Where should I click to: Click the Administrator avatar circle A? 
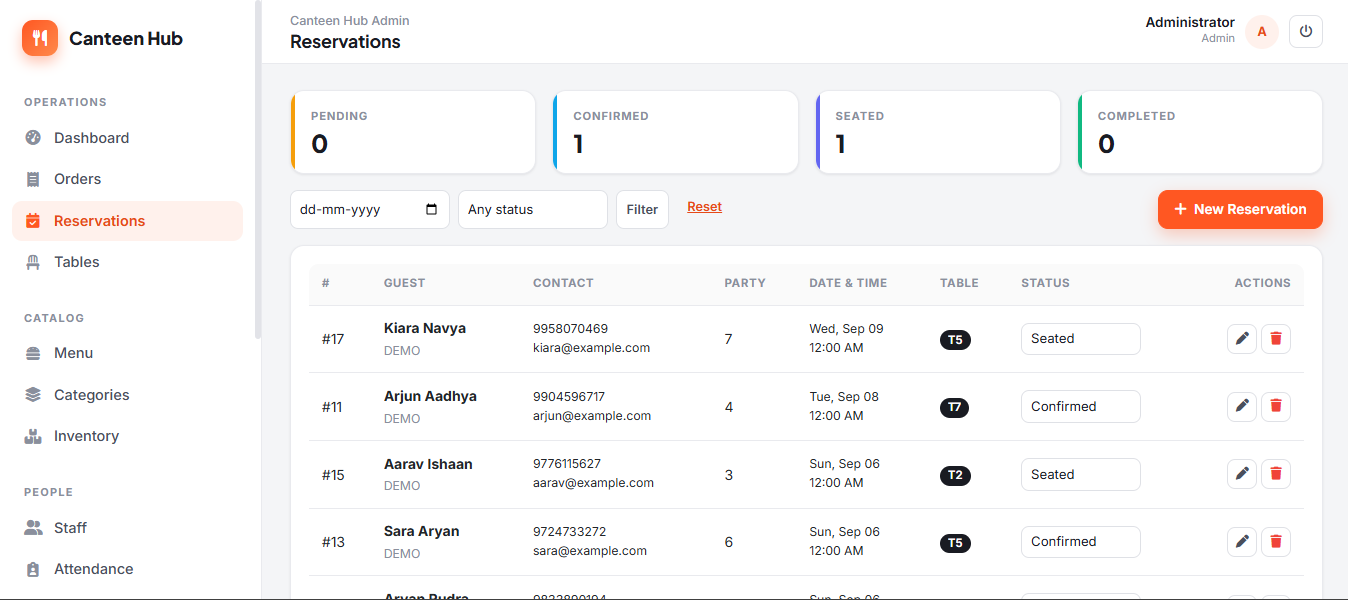[1262, 31]
